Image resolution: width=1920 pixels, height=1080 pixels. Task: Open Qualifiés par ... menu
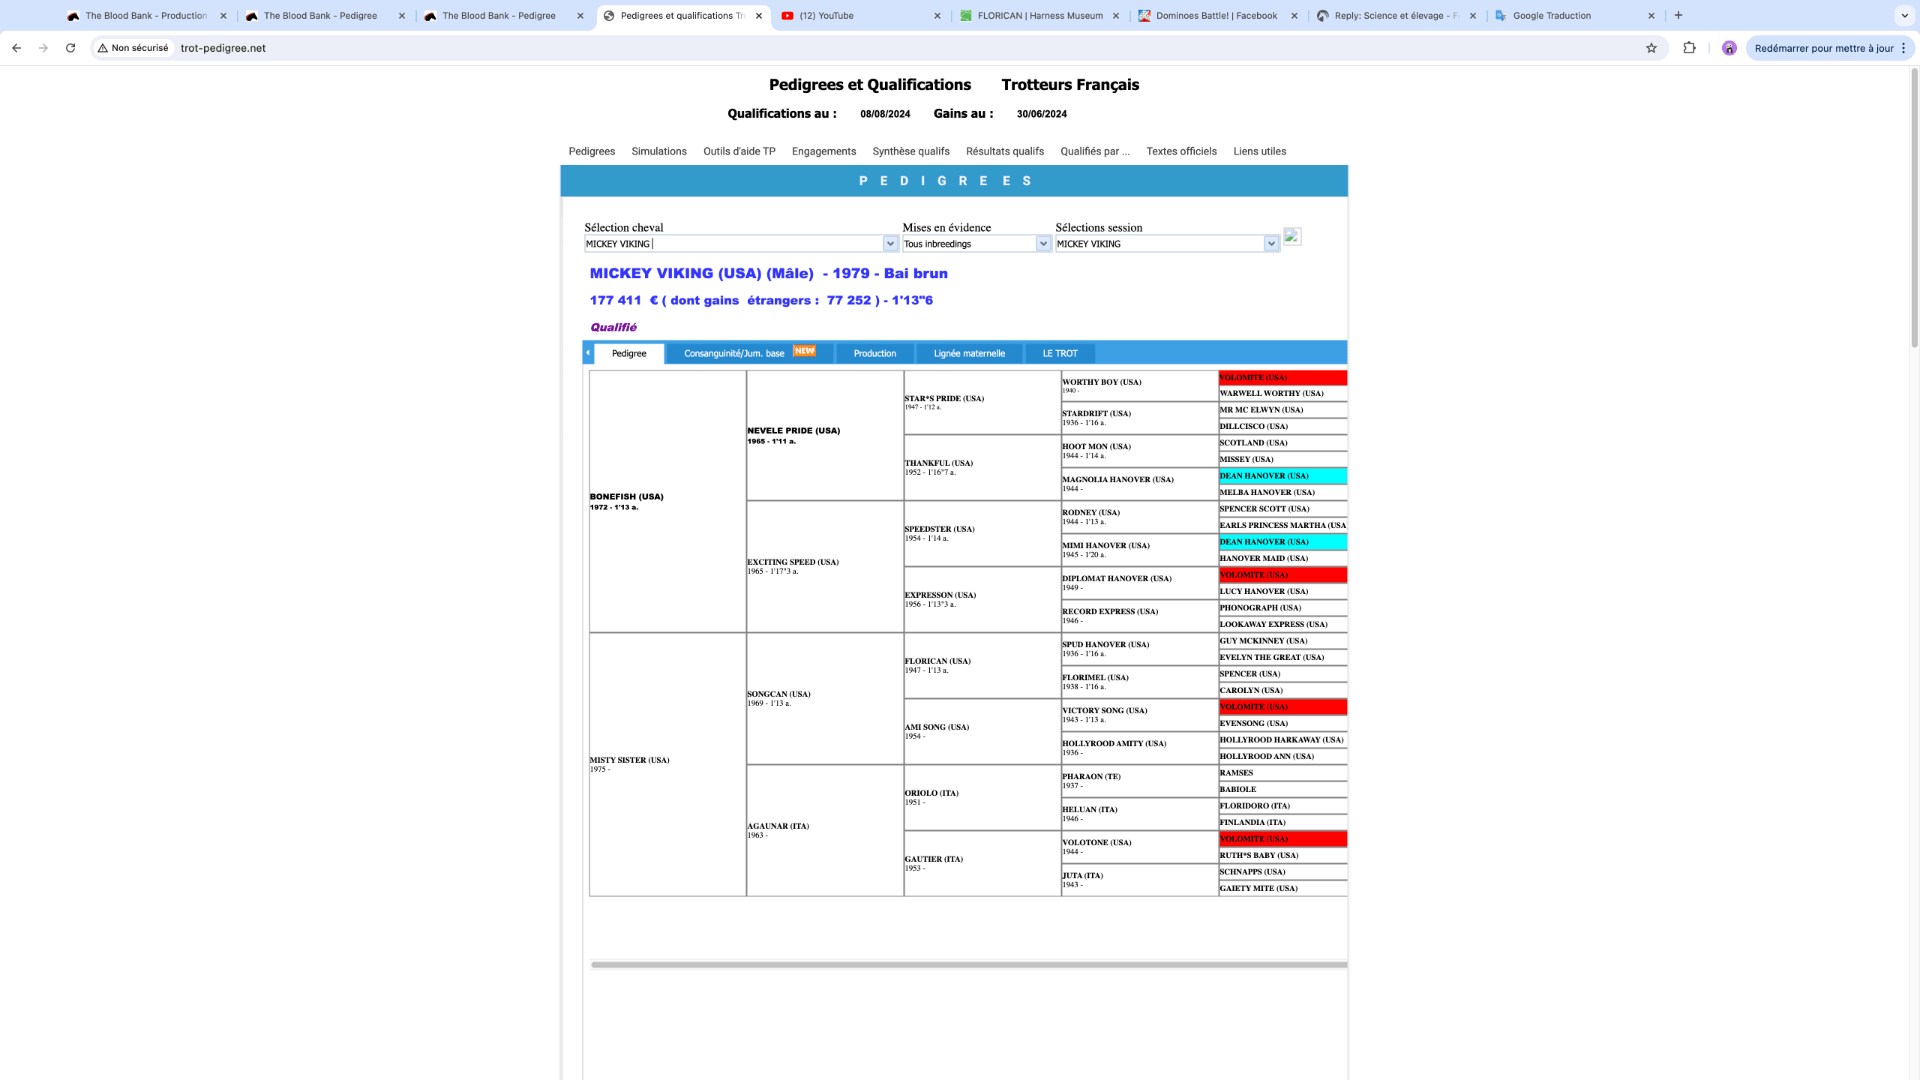pyautogui.click(x=1095, y=151)
